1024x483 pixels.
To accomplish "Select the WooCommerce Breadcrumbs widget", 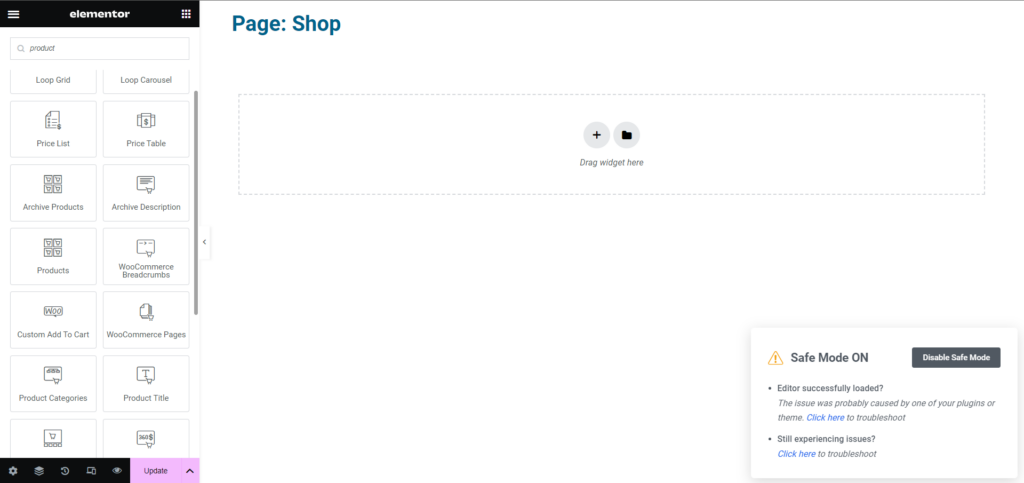I will click(x=146, y=256).
